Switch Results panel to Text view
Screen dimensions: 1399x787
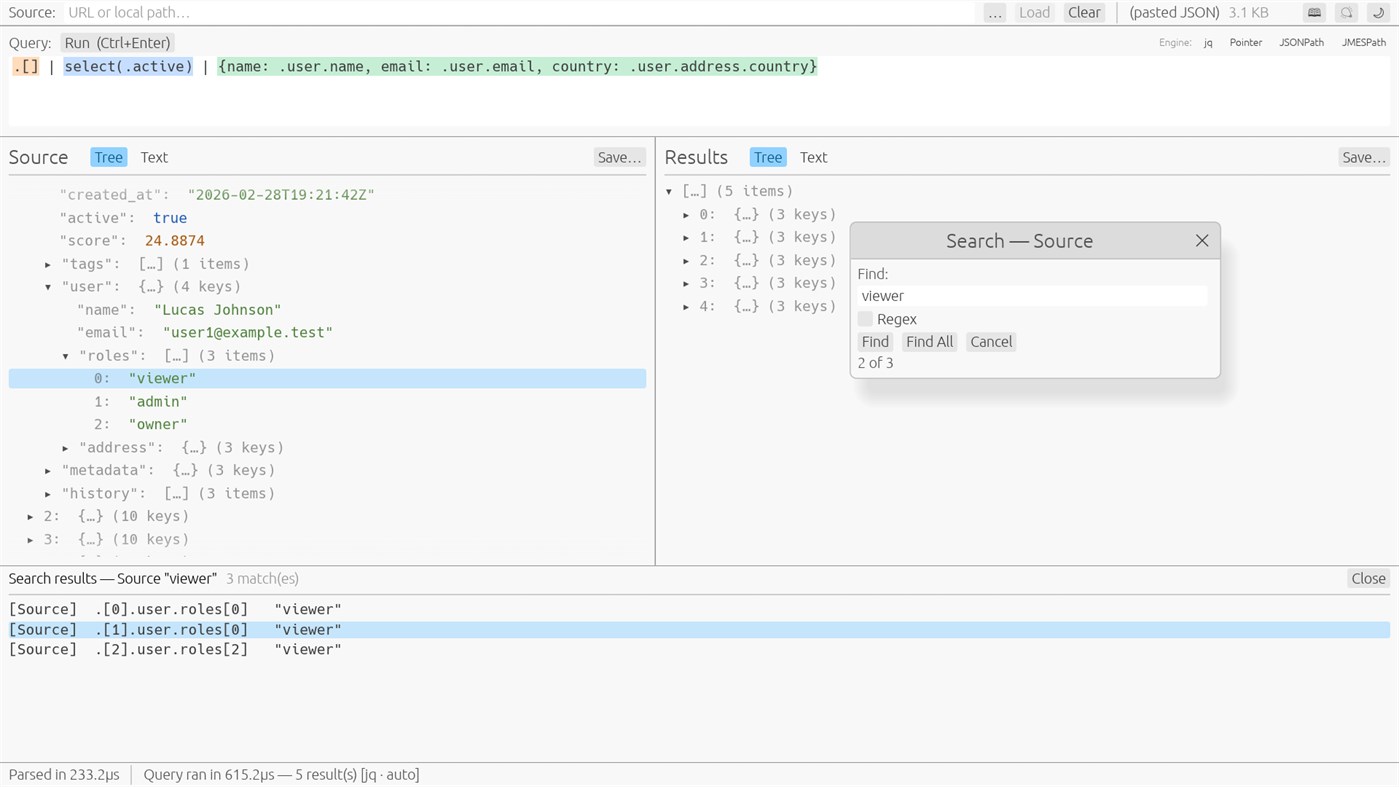814,157
